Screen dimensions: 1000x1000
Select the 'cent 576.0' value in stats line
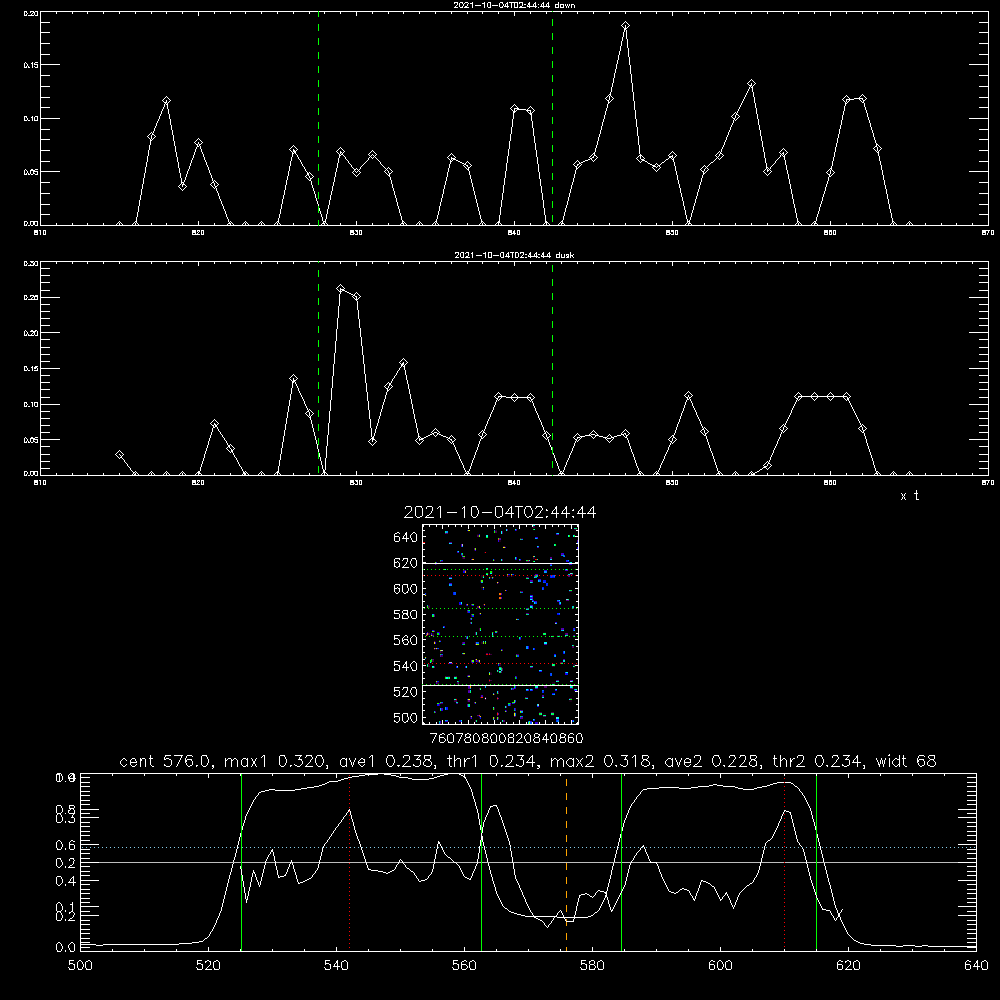165,761
